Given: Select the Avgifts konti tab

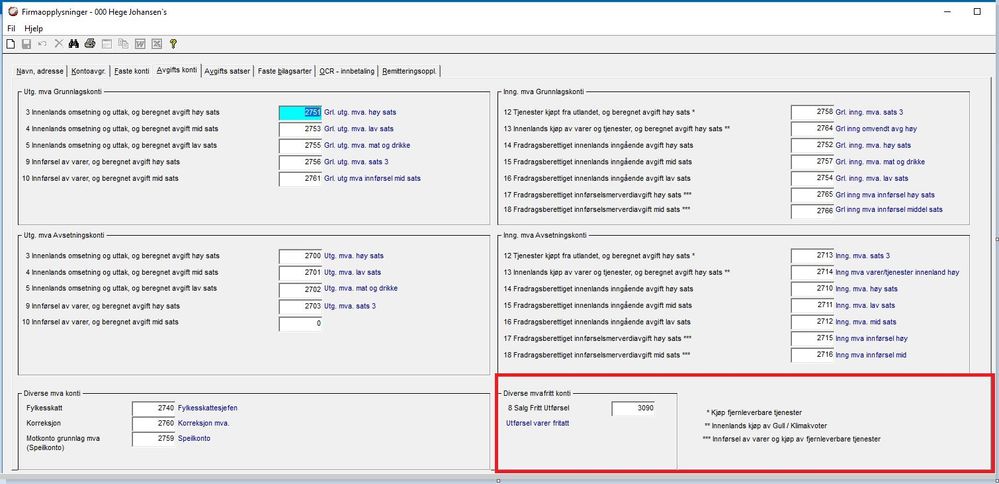Looking at the screenshot, I should (x=176, y=70).
